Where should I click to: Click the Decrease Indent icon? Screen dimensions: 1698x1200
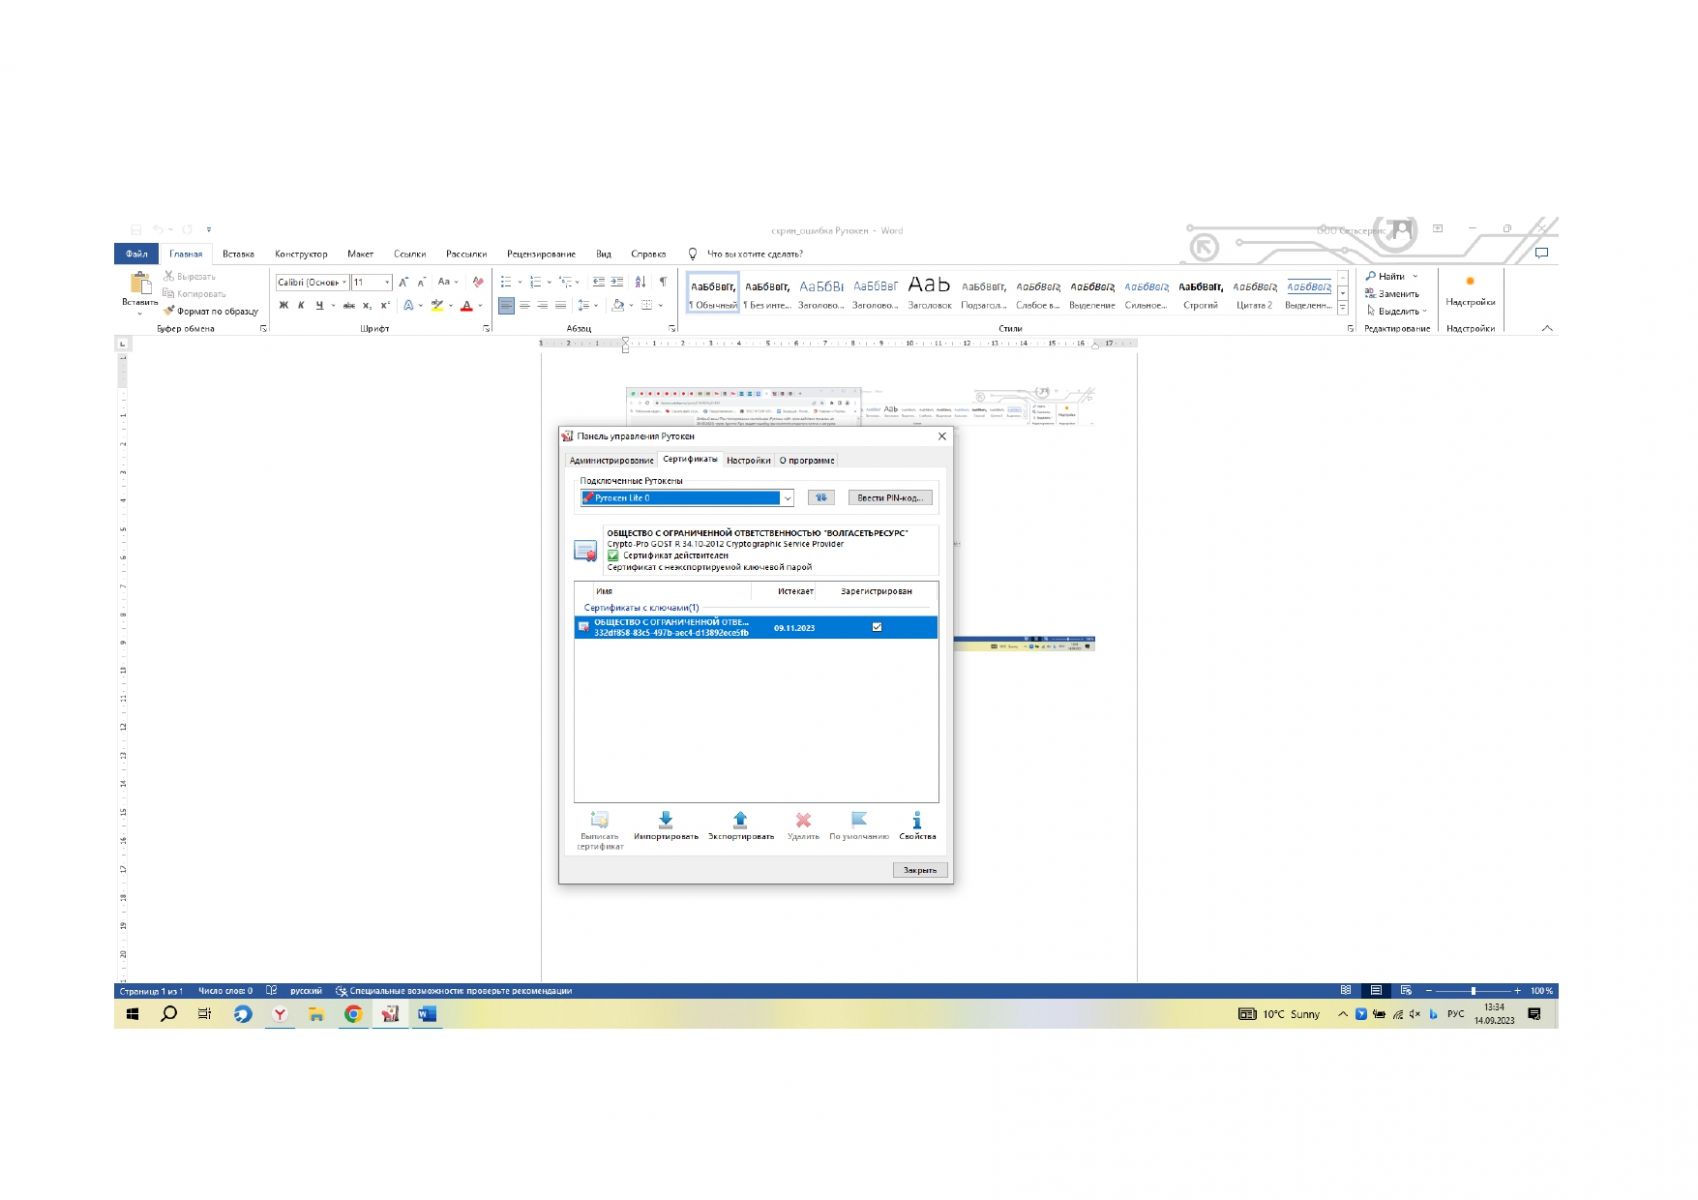coord(598,282)
